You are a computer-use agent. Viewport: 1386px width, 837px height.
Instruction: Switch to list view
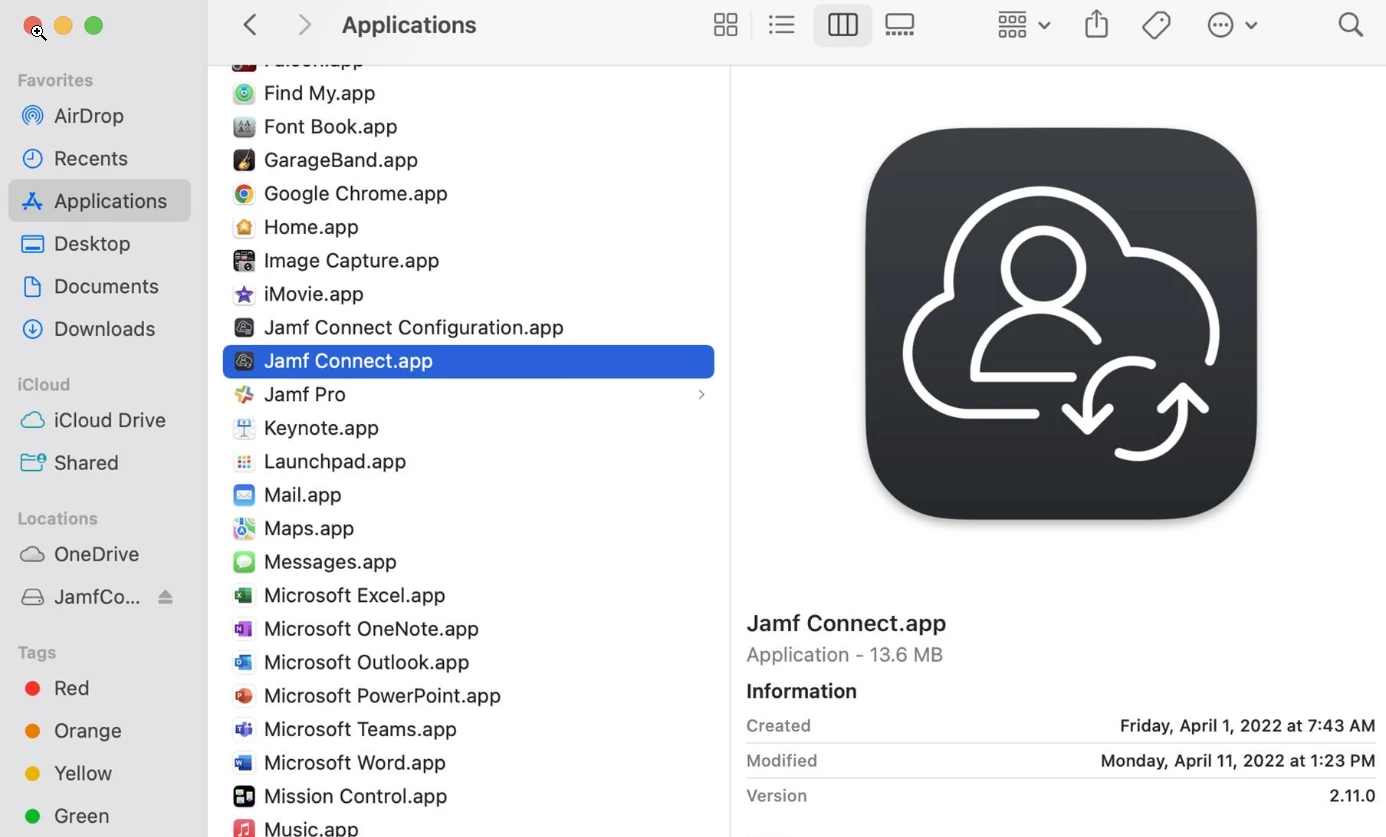tap(782, 25)
